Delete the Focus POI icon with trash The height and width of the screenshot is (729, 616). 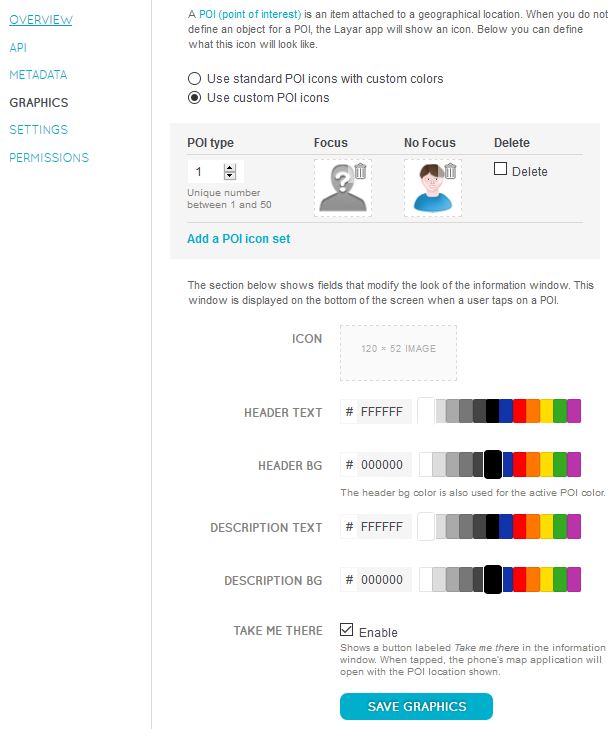coord(360,171)
